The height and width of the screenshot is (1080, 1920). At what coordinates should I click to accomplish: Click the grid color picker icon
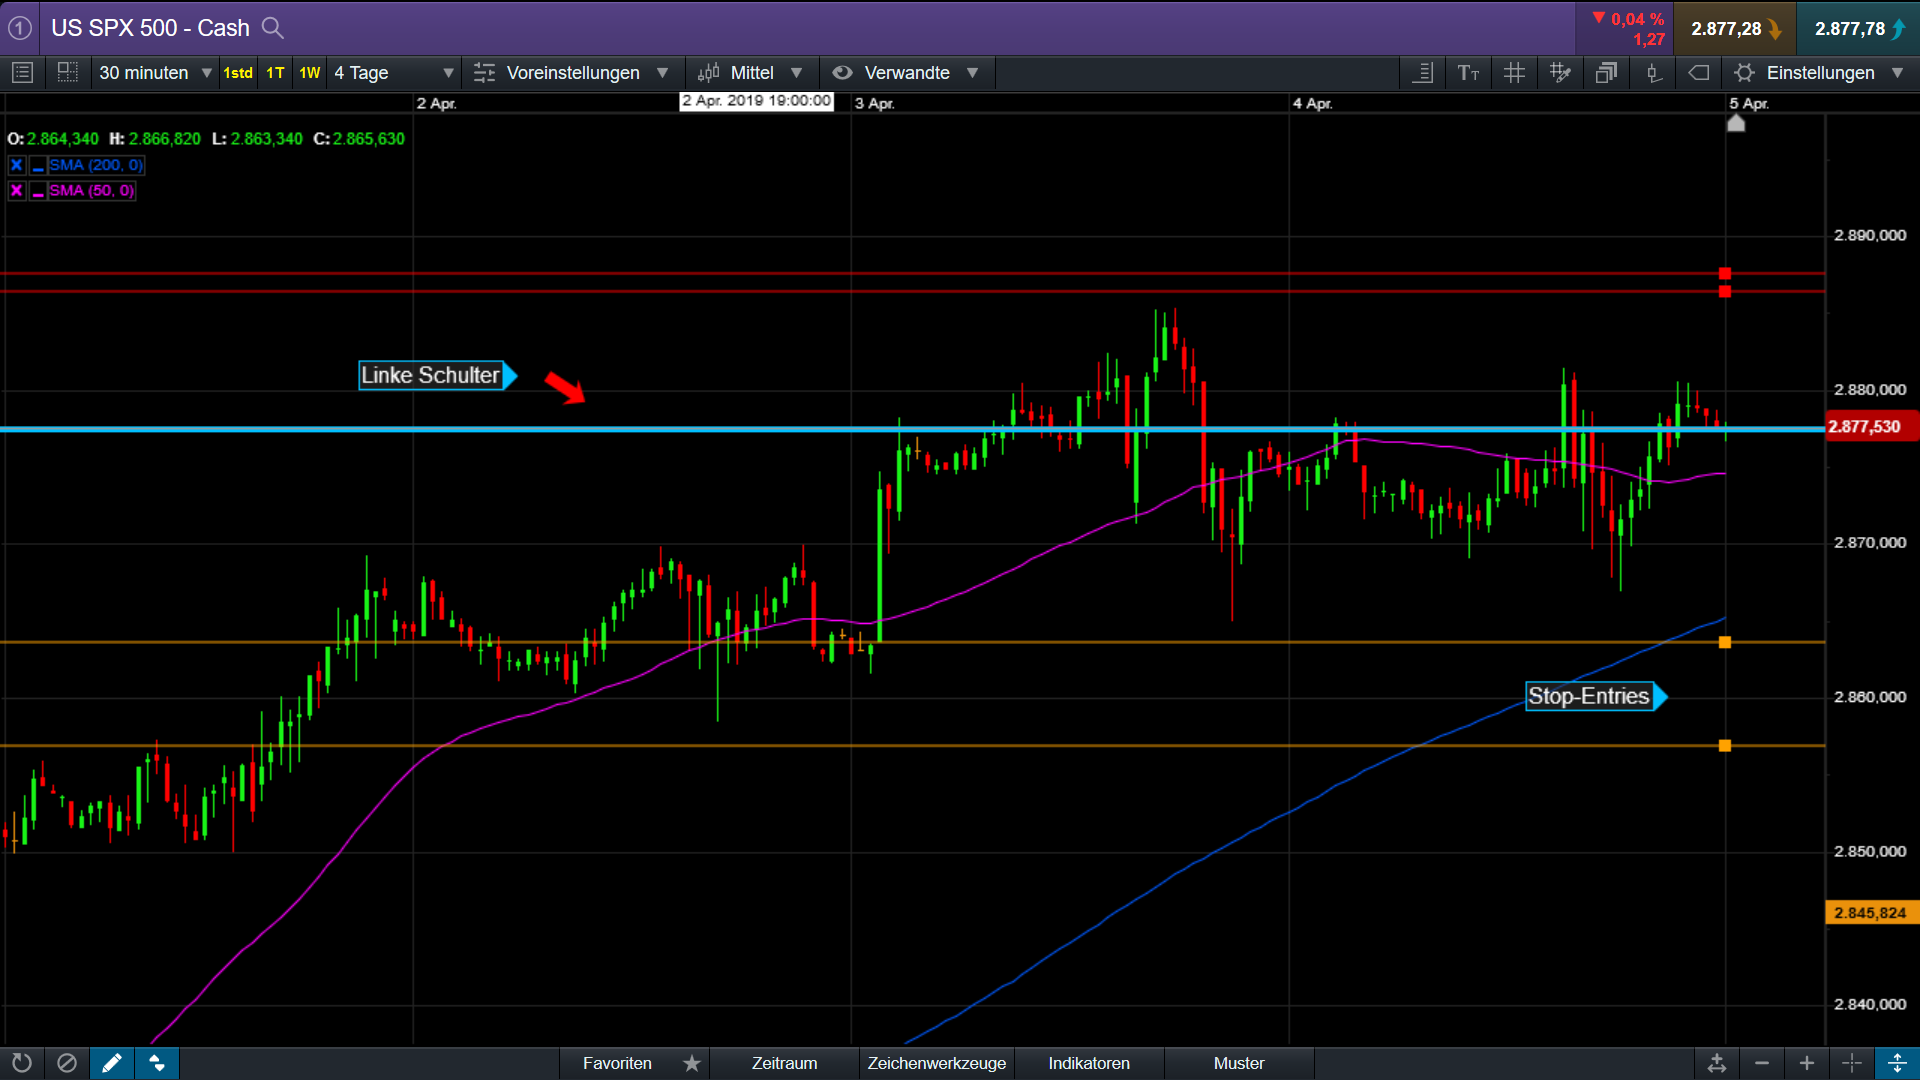1560,73
